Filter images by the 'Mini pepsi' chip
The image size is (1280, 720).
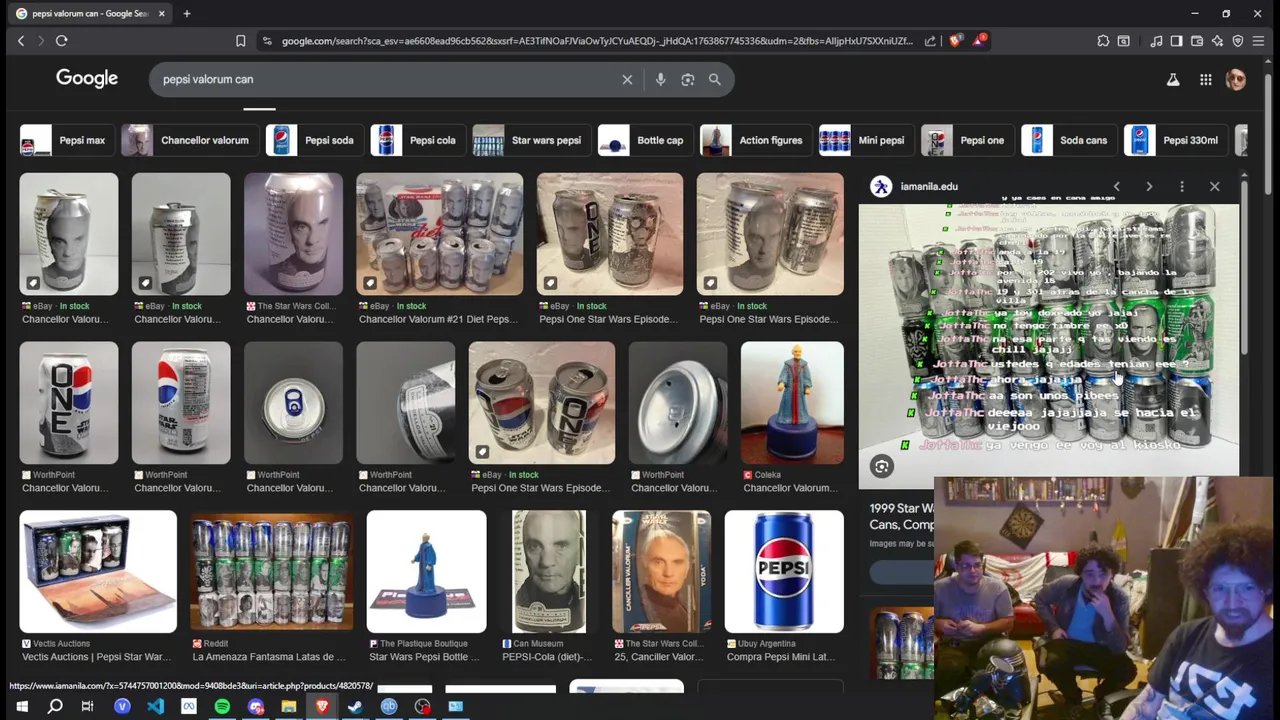866,140
